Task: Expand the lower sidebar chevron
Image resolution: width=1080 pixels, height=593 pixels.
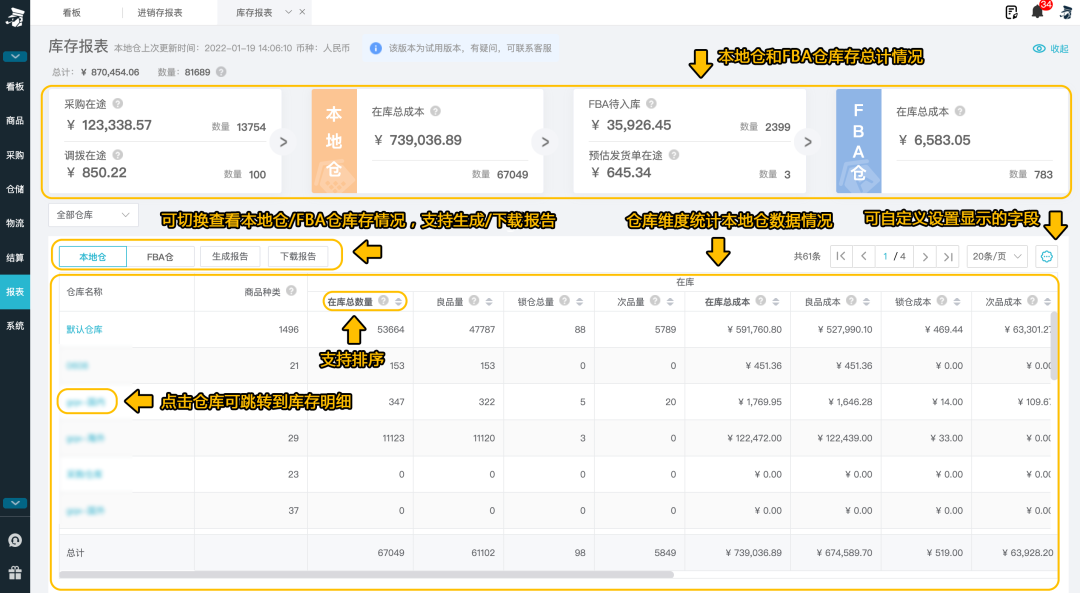Action: point(15,503)
